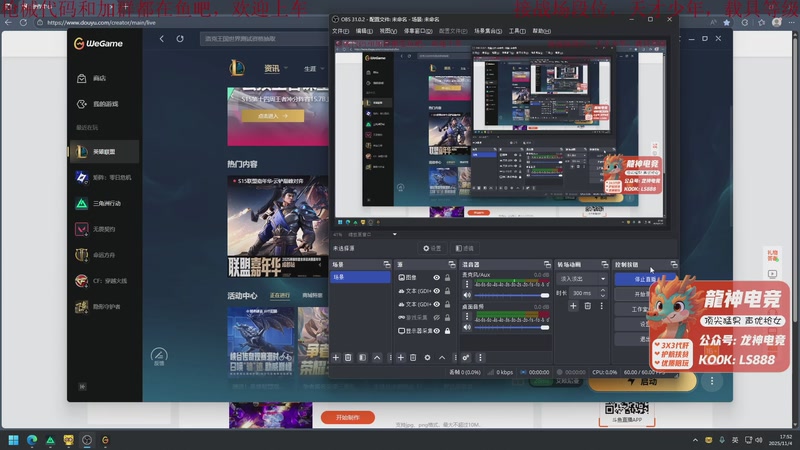Mute the 桌面音频 channel in OBS mixer
Image resolution: width=800 pixels, height=450 pixels.
[x=467, y=327]
